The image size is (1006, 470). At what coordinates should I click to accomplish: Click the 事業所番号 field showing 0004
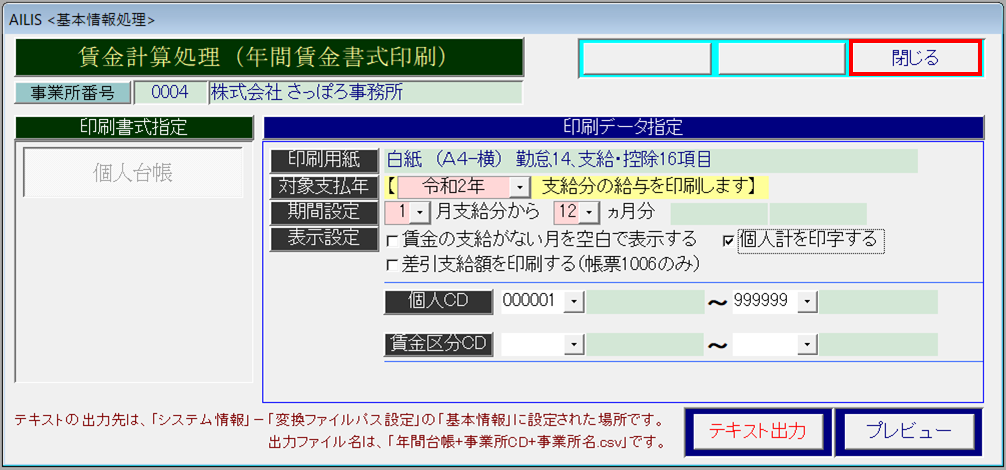click(170, 93)
